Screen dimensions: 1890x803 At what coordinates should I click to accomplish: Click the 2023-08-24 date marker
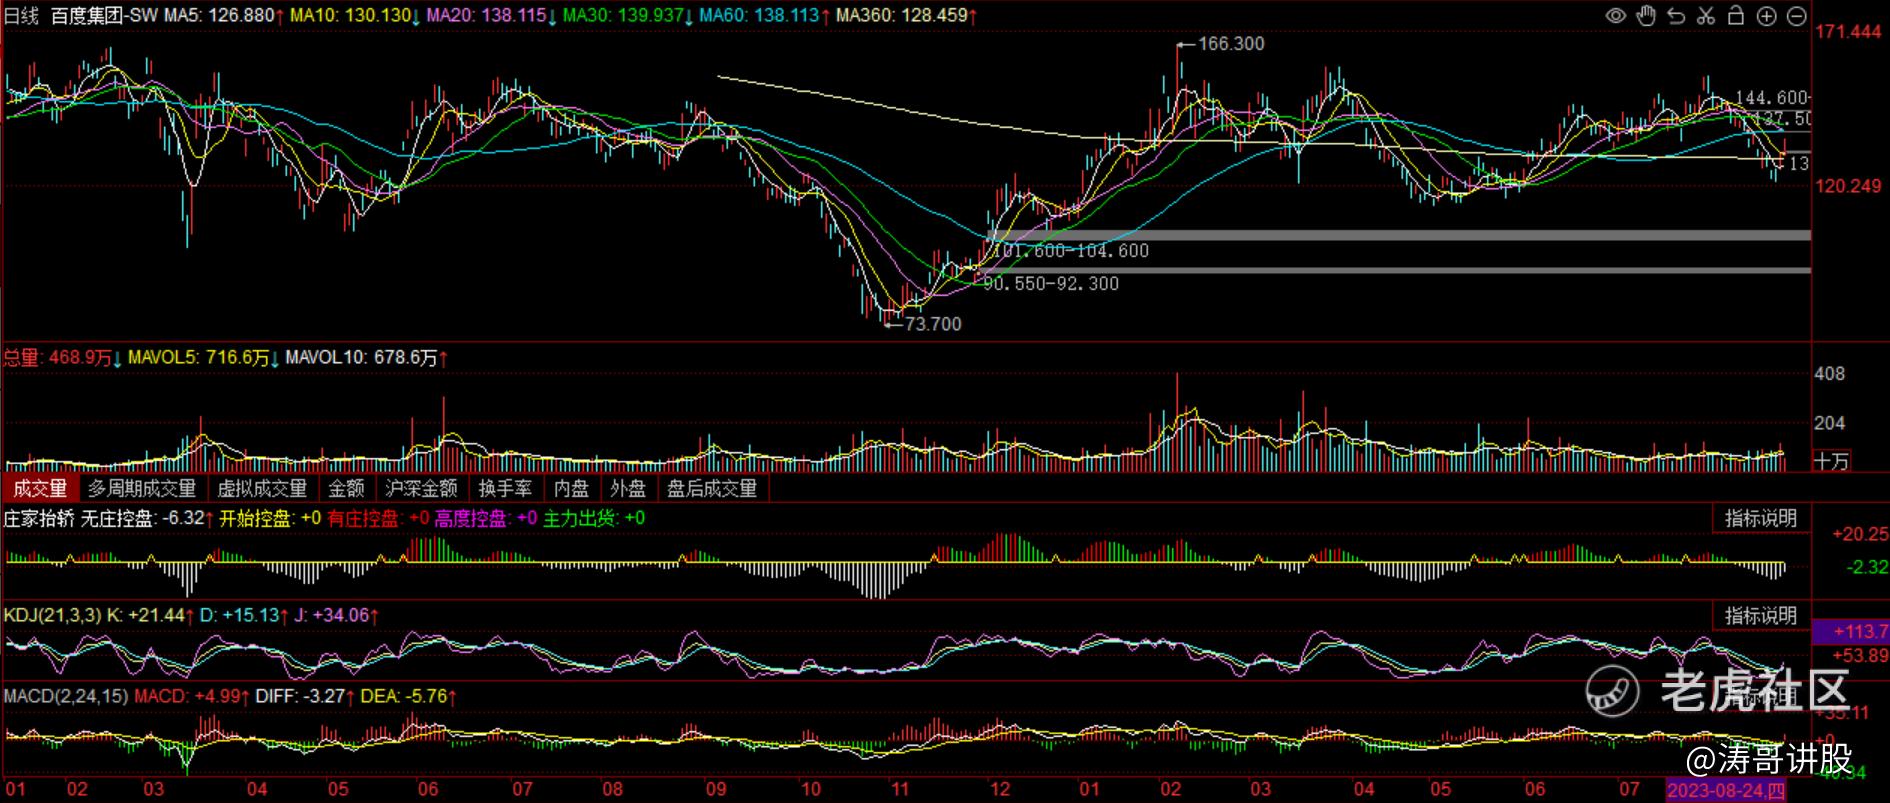click(x=1726, y=791)
